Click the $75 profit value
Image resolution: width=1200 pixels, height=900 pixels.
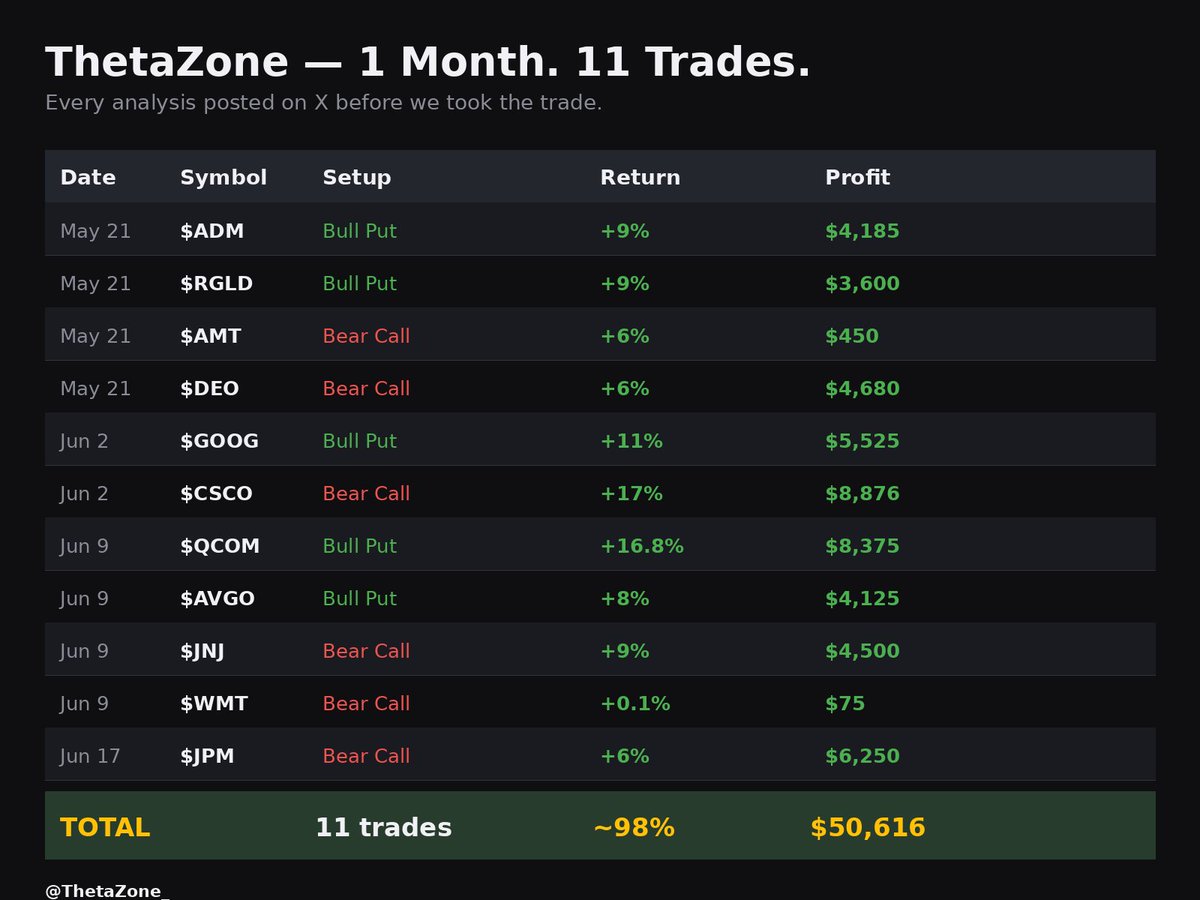[x=845, y=704]
